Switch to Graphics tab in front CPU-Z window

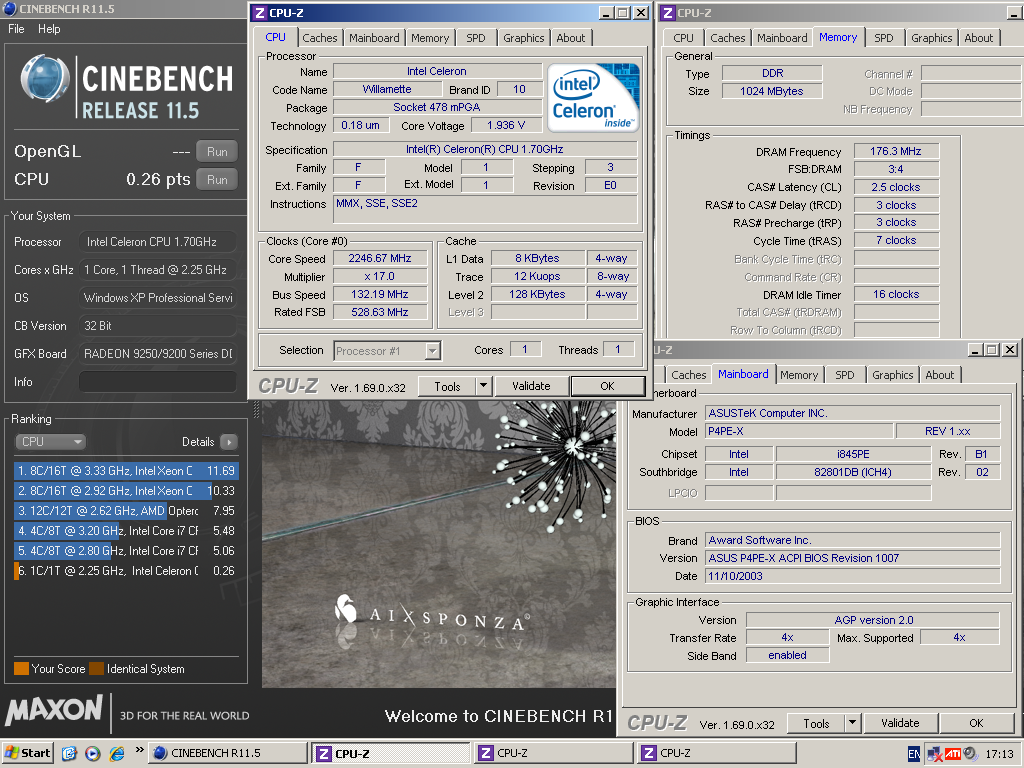523,38
